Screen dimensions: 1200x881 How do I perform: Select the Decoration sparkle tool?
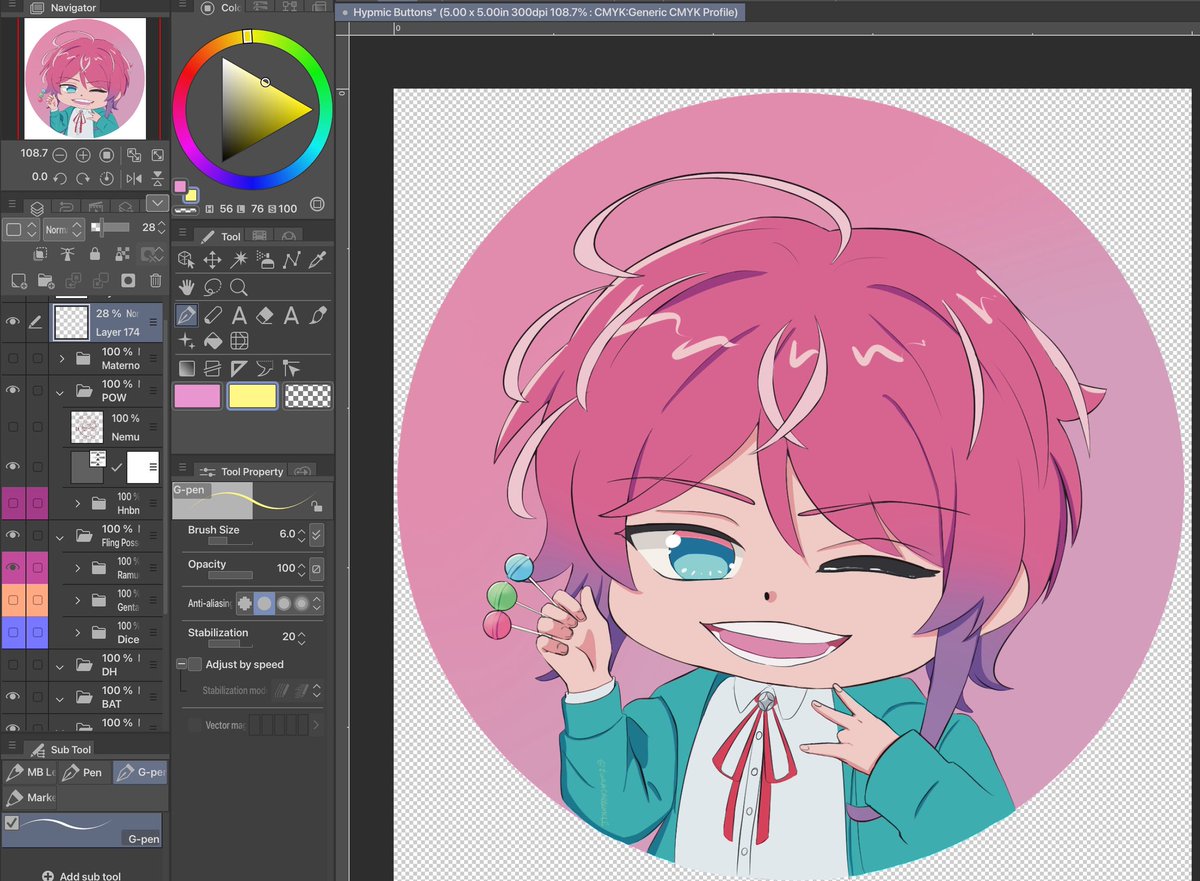186,342
